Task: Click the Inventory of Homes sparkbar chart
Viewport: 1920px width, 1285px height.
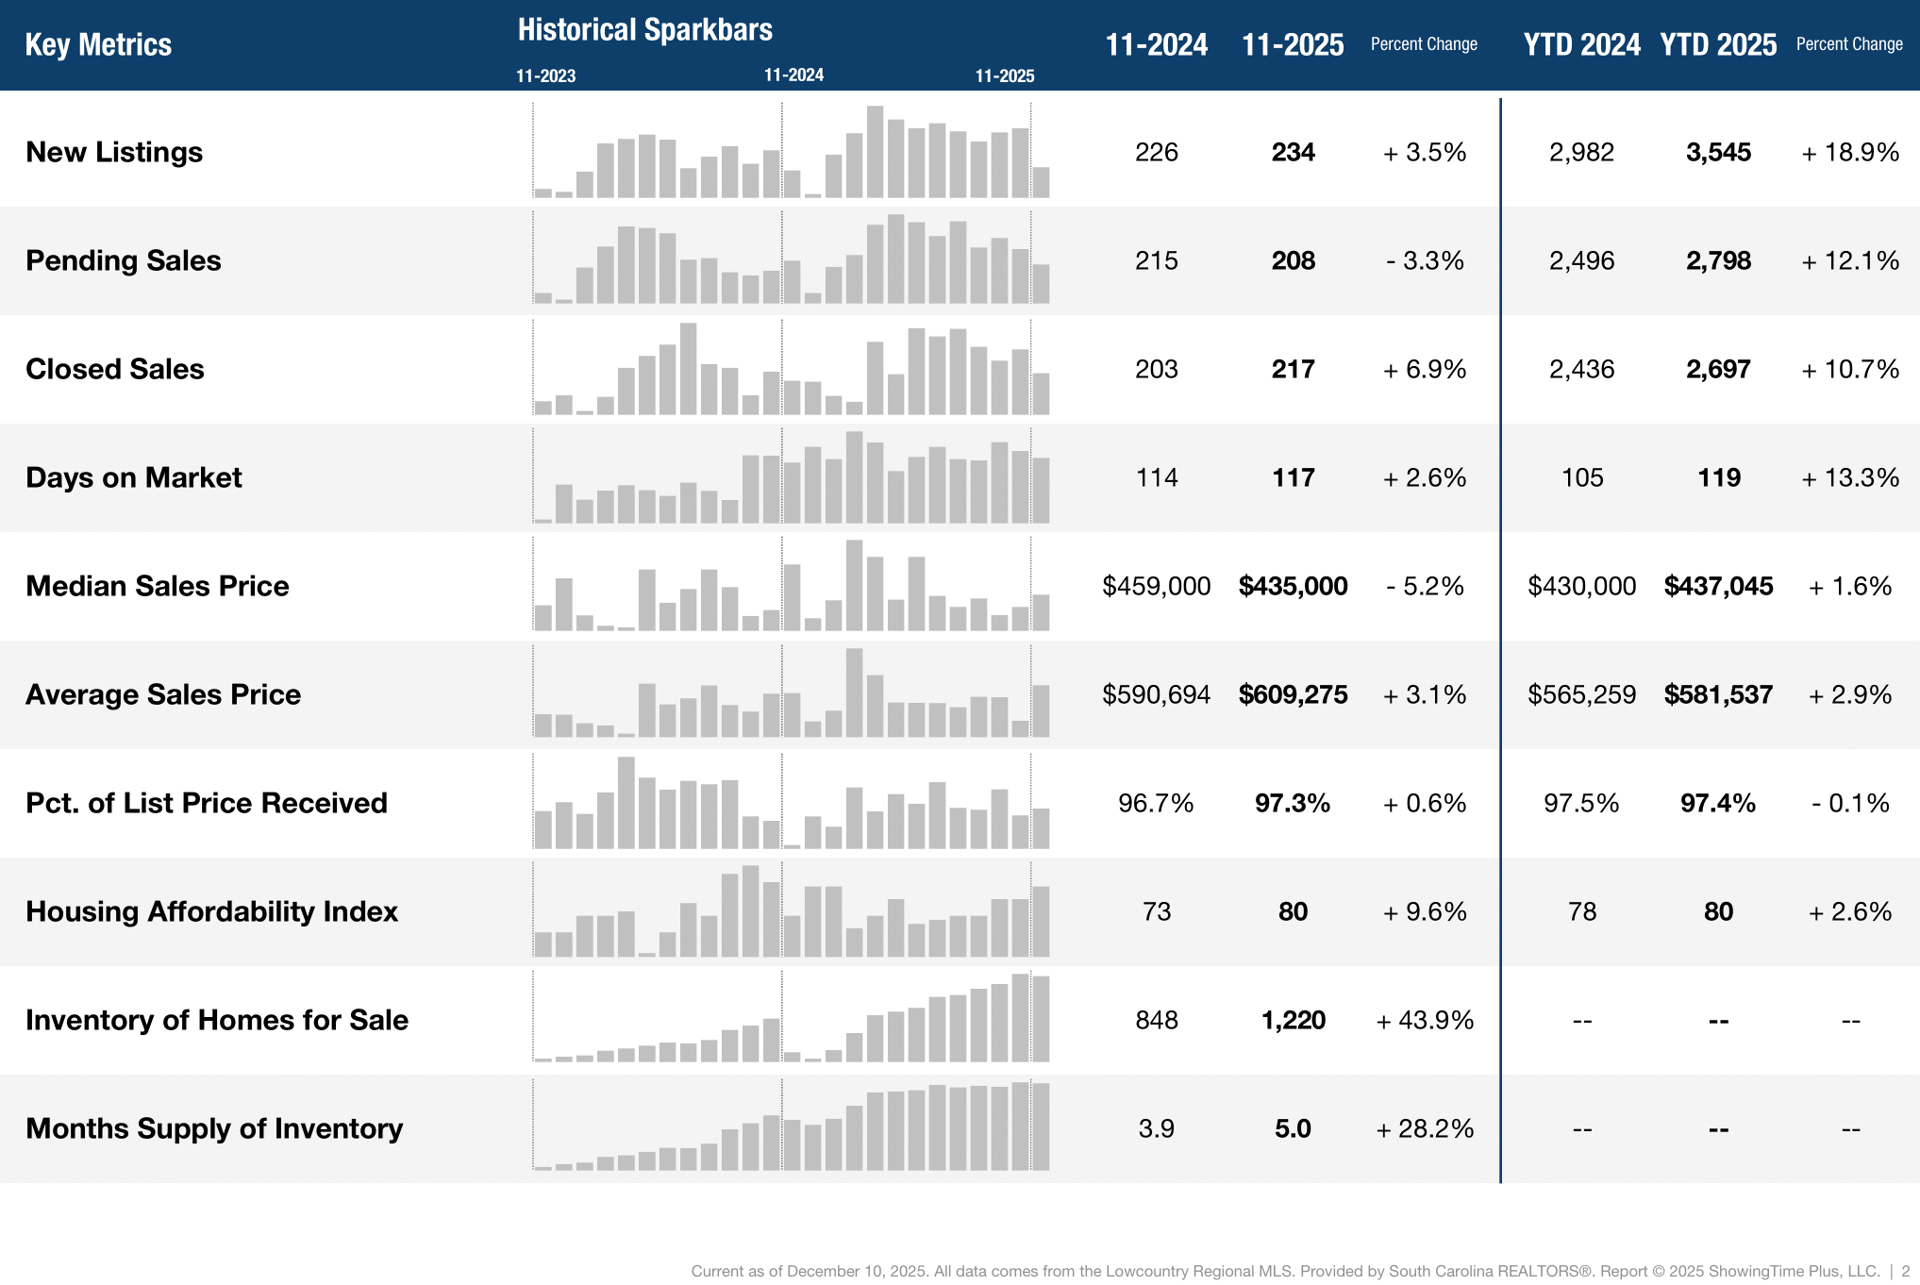Action: [x=790, y=1020]
